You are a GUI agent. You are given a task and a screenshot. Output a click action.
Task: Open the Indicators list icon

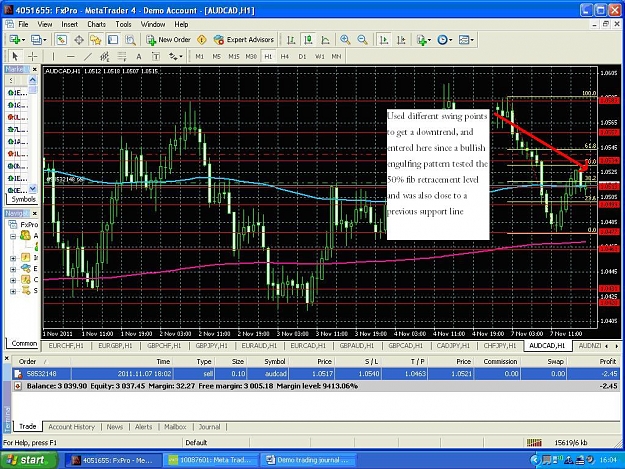[421, 40]
